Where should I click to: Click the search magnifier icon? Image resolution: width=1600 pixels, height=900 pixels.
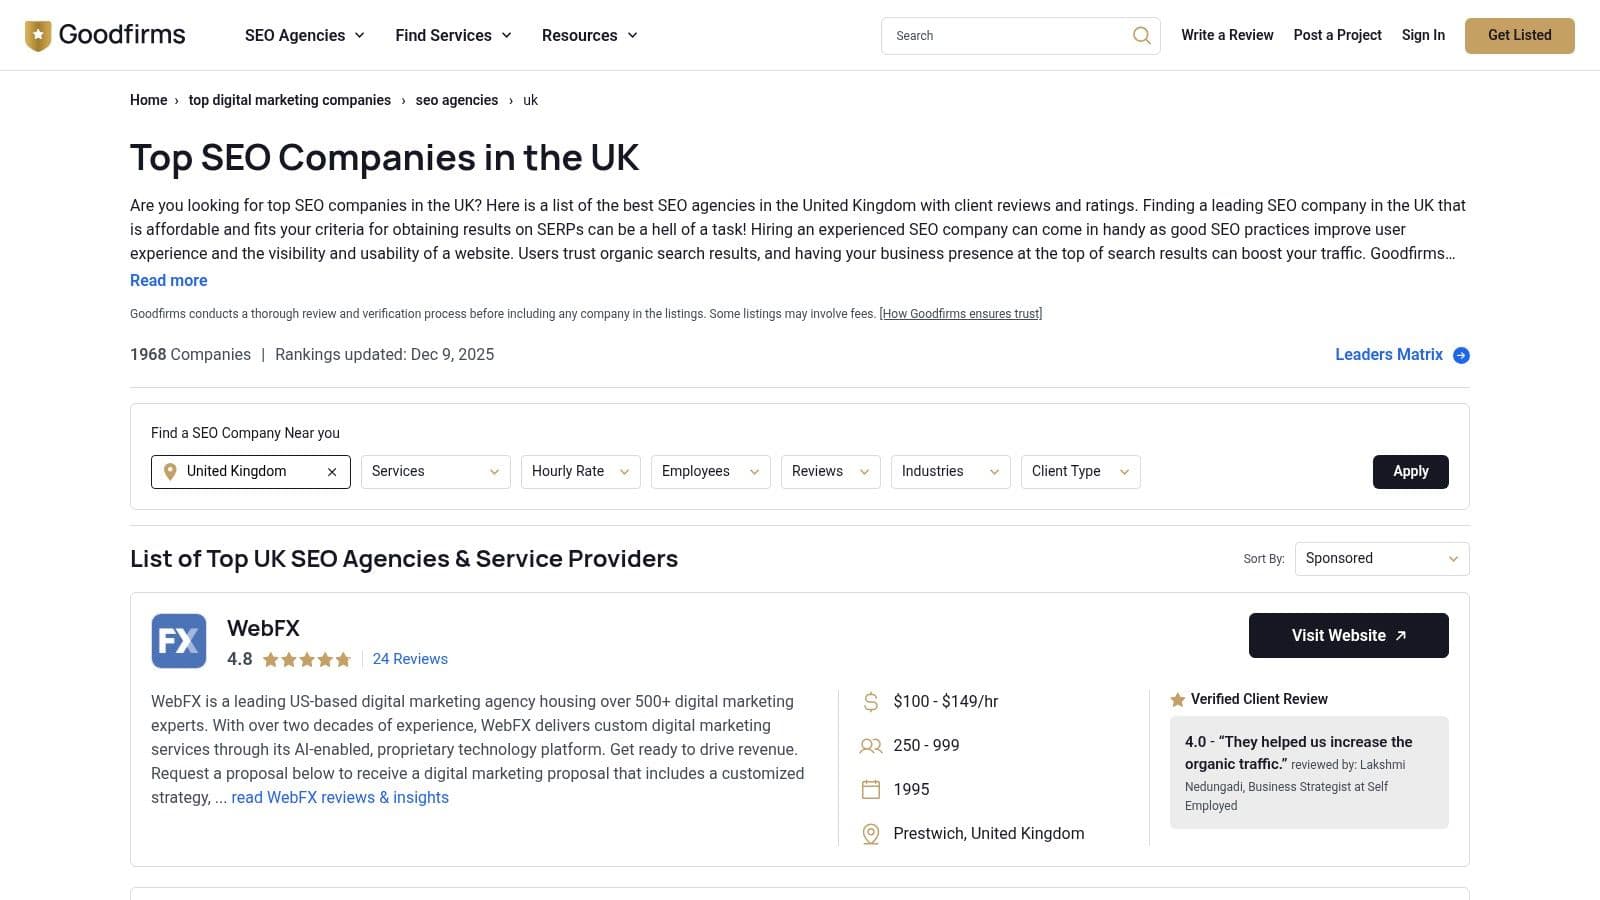[x=1141, y=36]
